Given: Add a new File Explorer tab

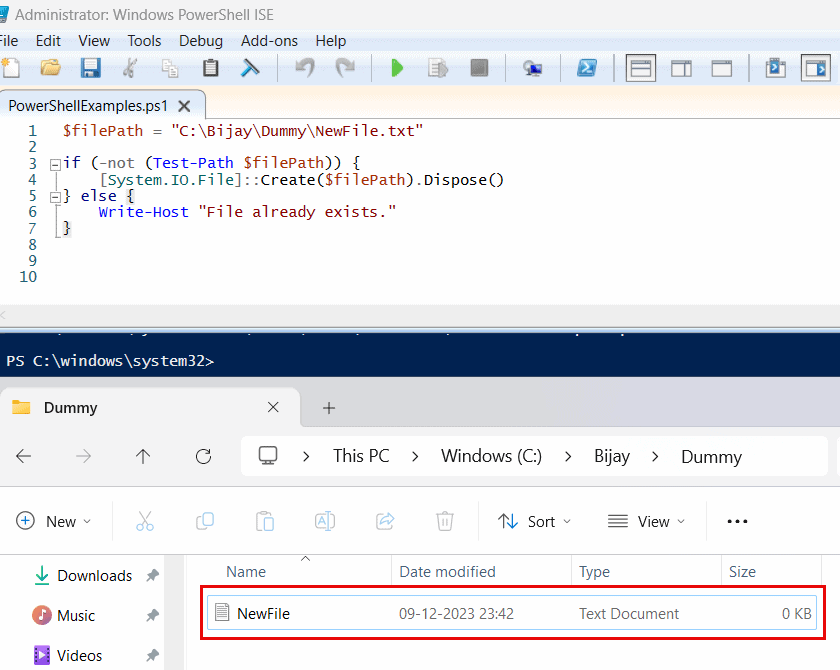Looking at the screenshot, I should (329, 408).
